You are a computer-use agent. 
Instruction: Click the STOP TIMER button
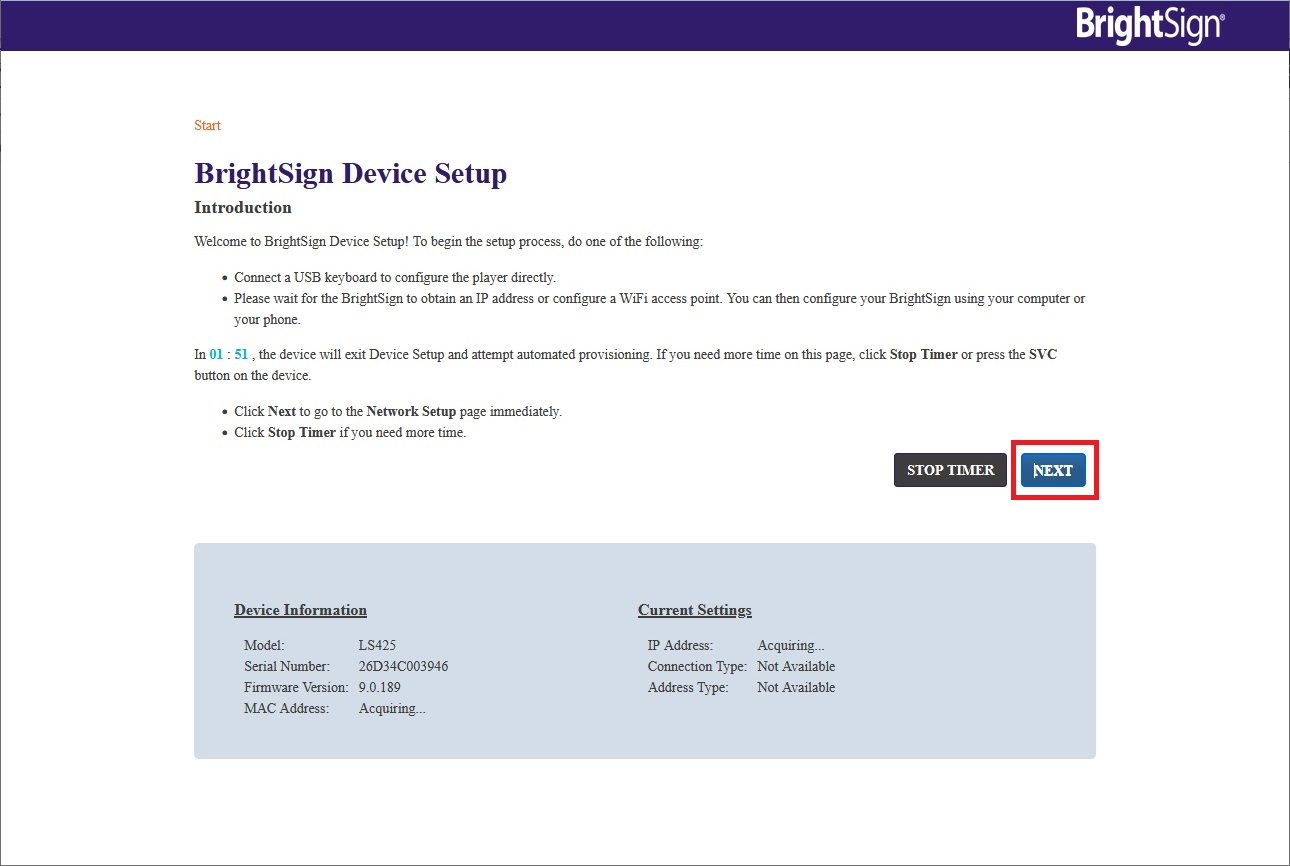click(950, 470)
